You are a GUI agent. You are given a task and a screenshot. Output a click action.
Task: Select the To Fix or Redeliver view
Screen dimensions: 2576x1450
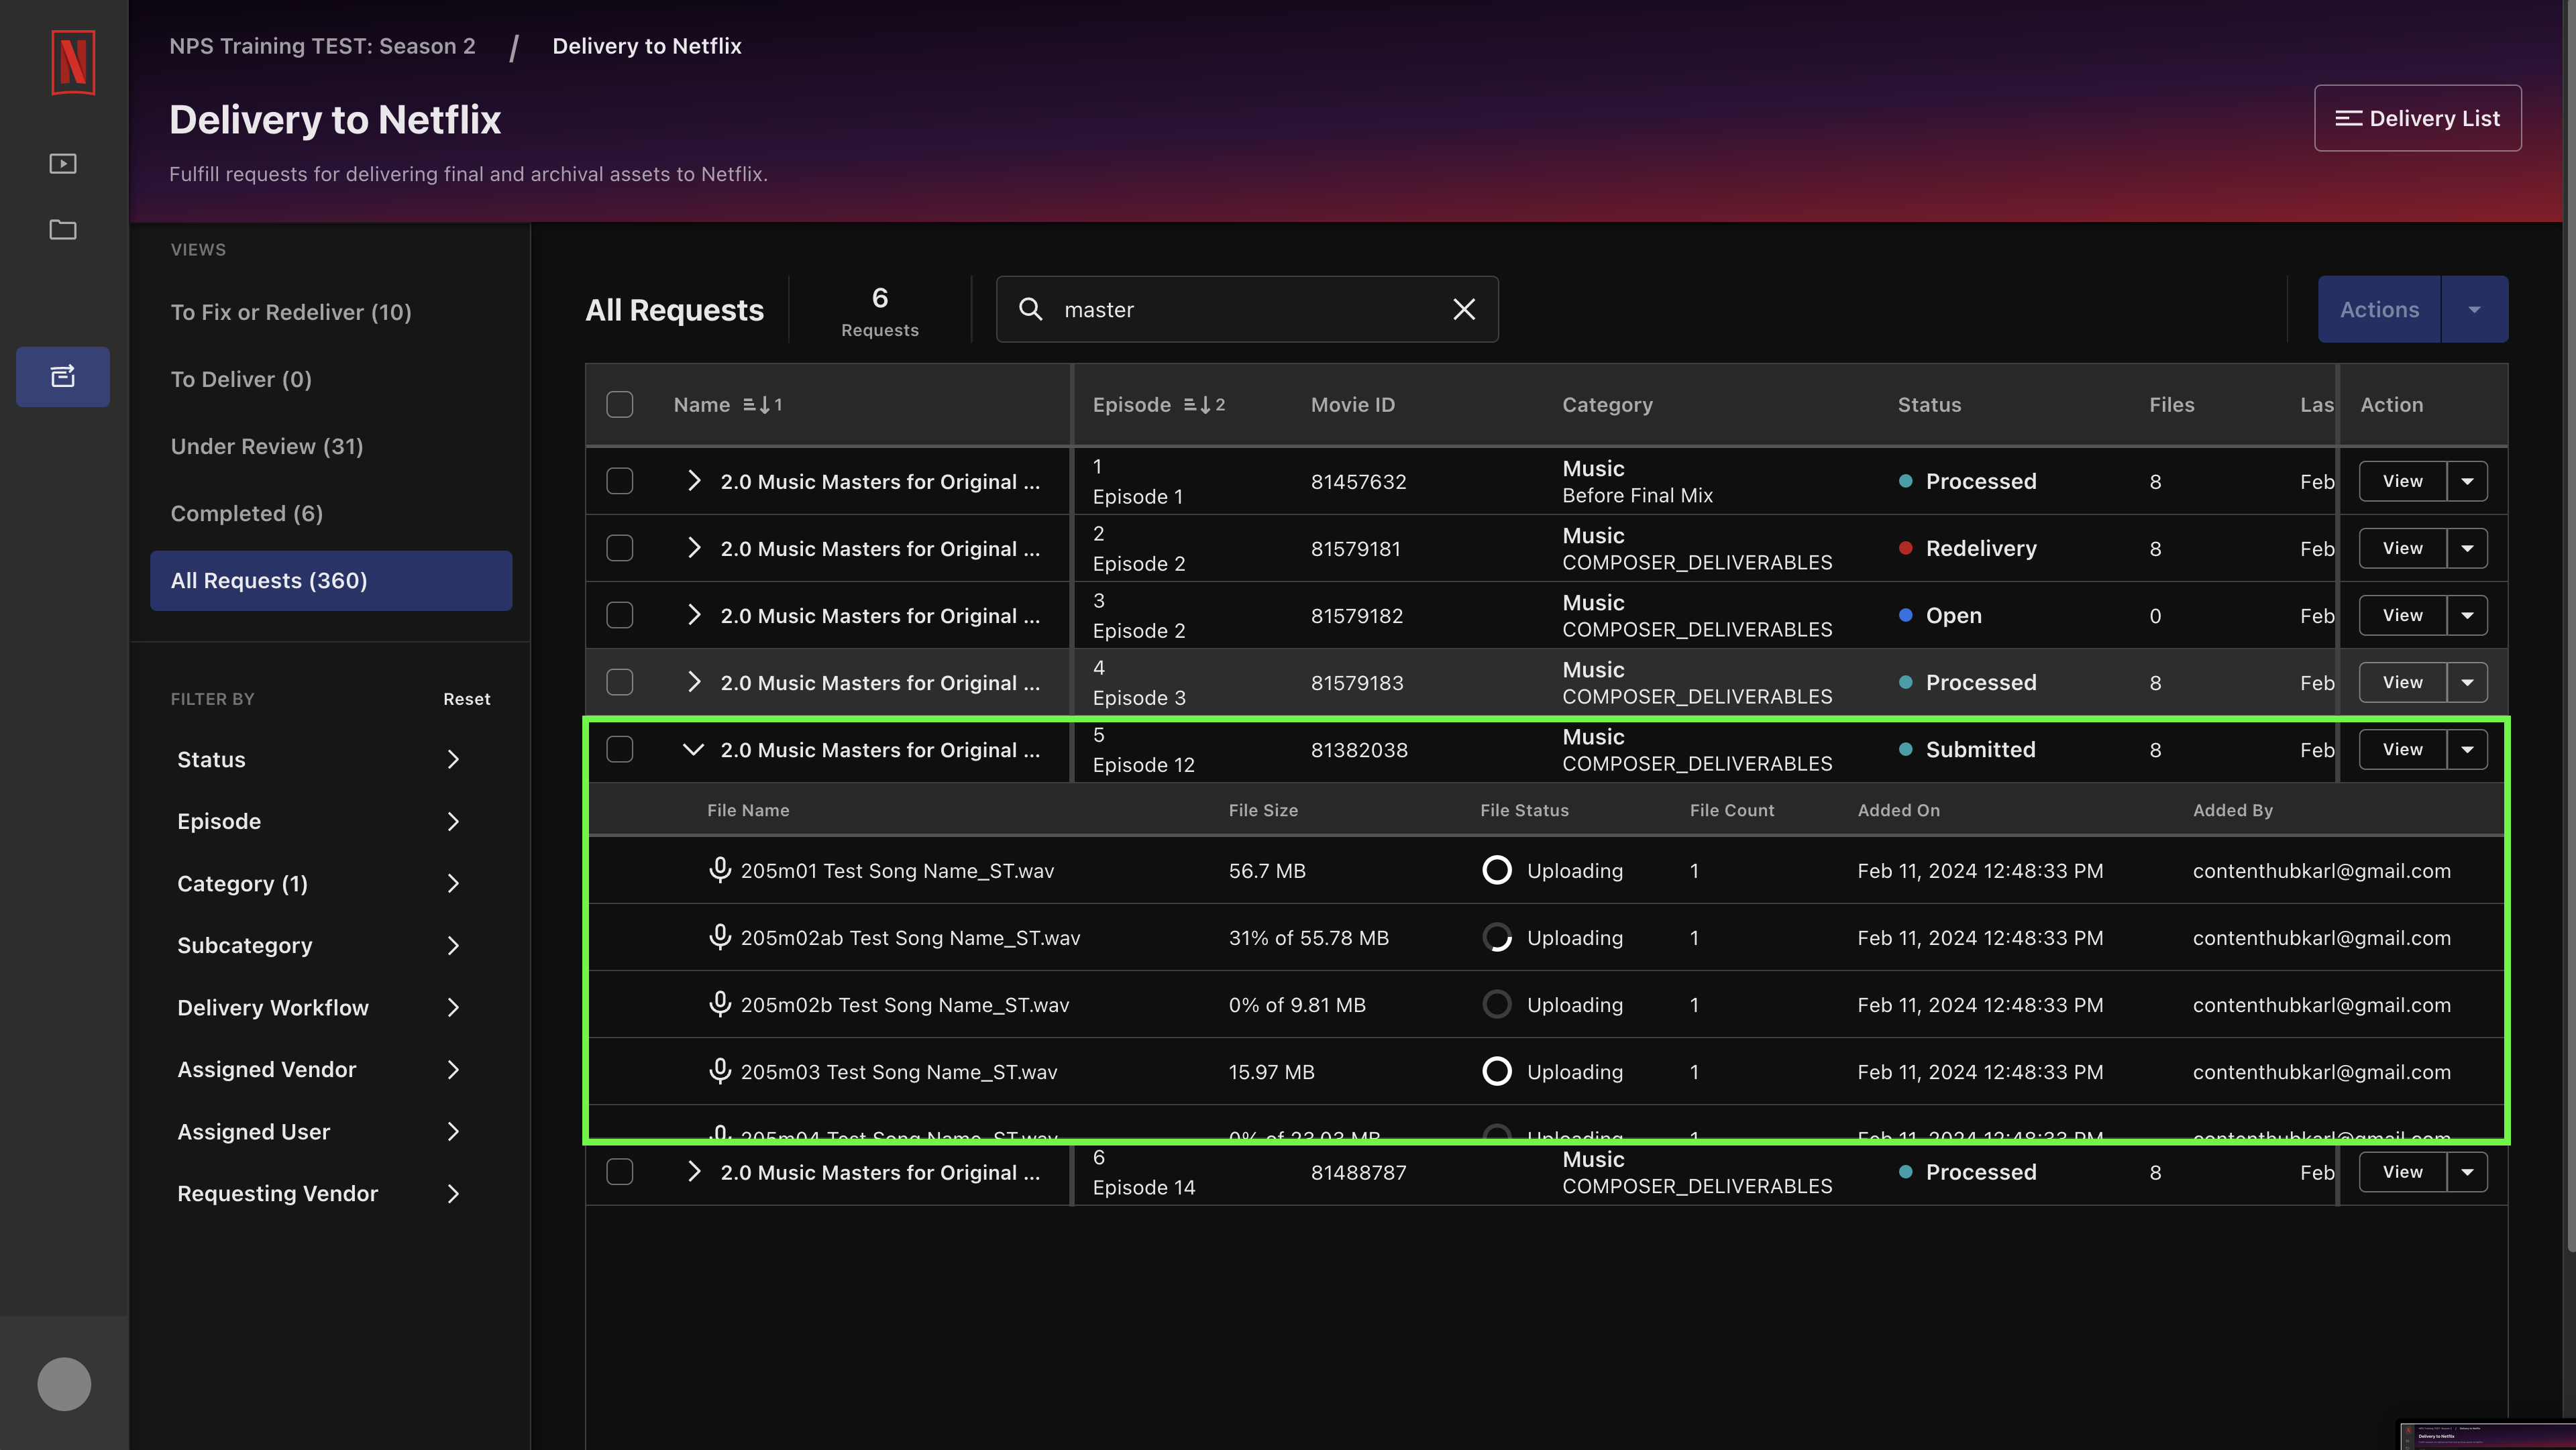(x=291, y=312)
